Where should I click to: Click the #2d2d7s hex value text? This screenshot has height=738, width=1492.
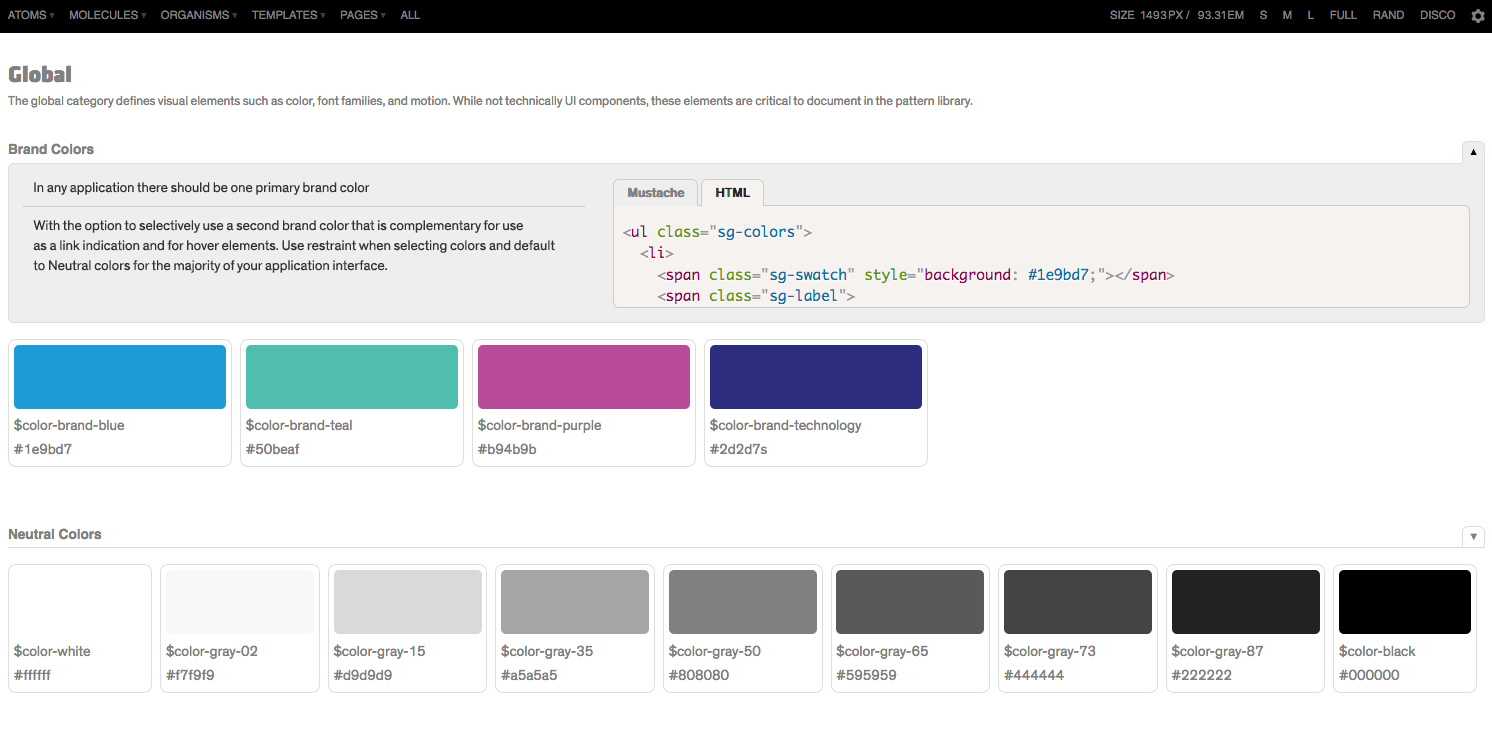(x=739, y=449)
